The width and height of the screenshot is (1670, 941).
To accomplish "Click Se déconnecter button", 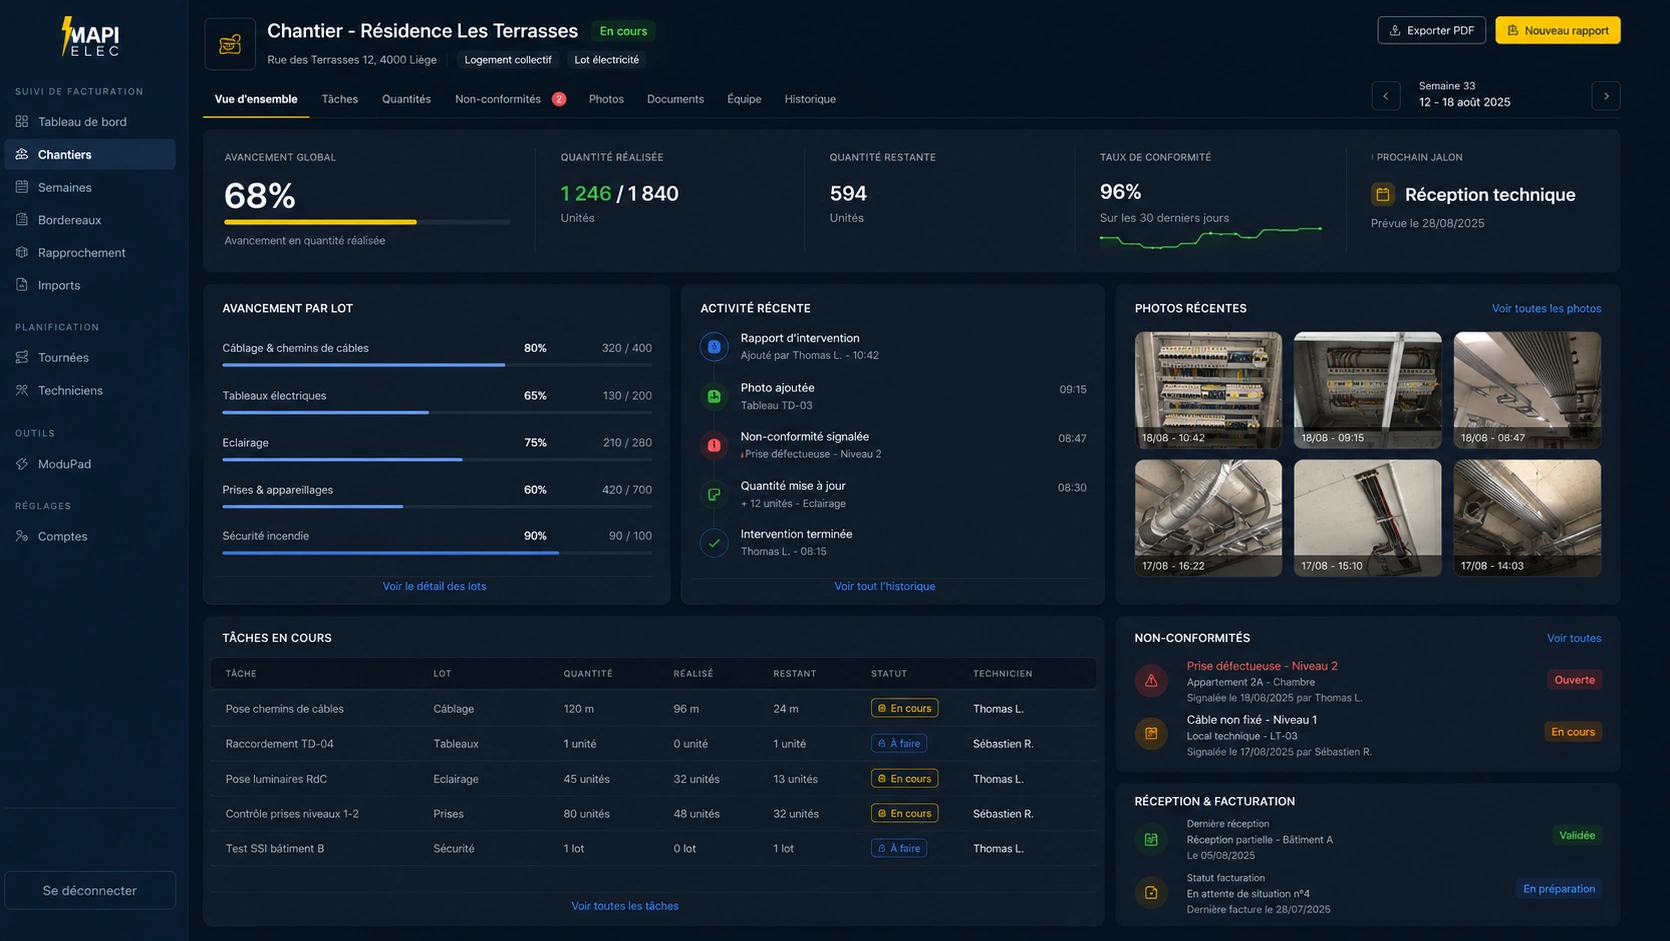I will [x=90, y=890].
